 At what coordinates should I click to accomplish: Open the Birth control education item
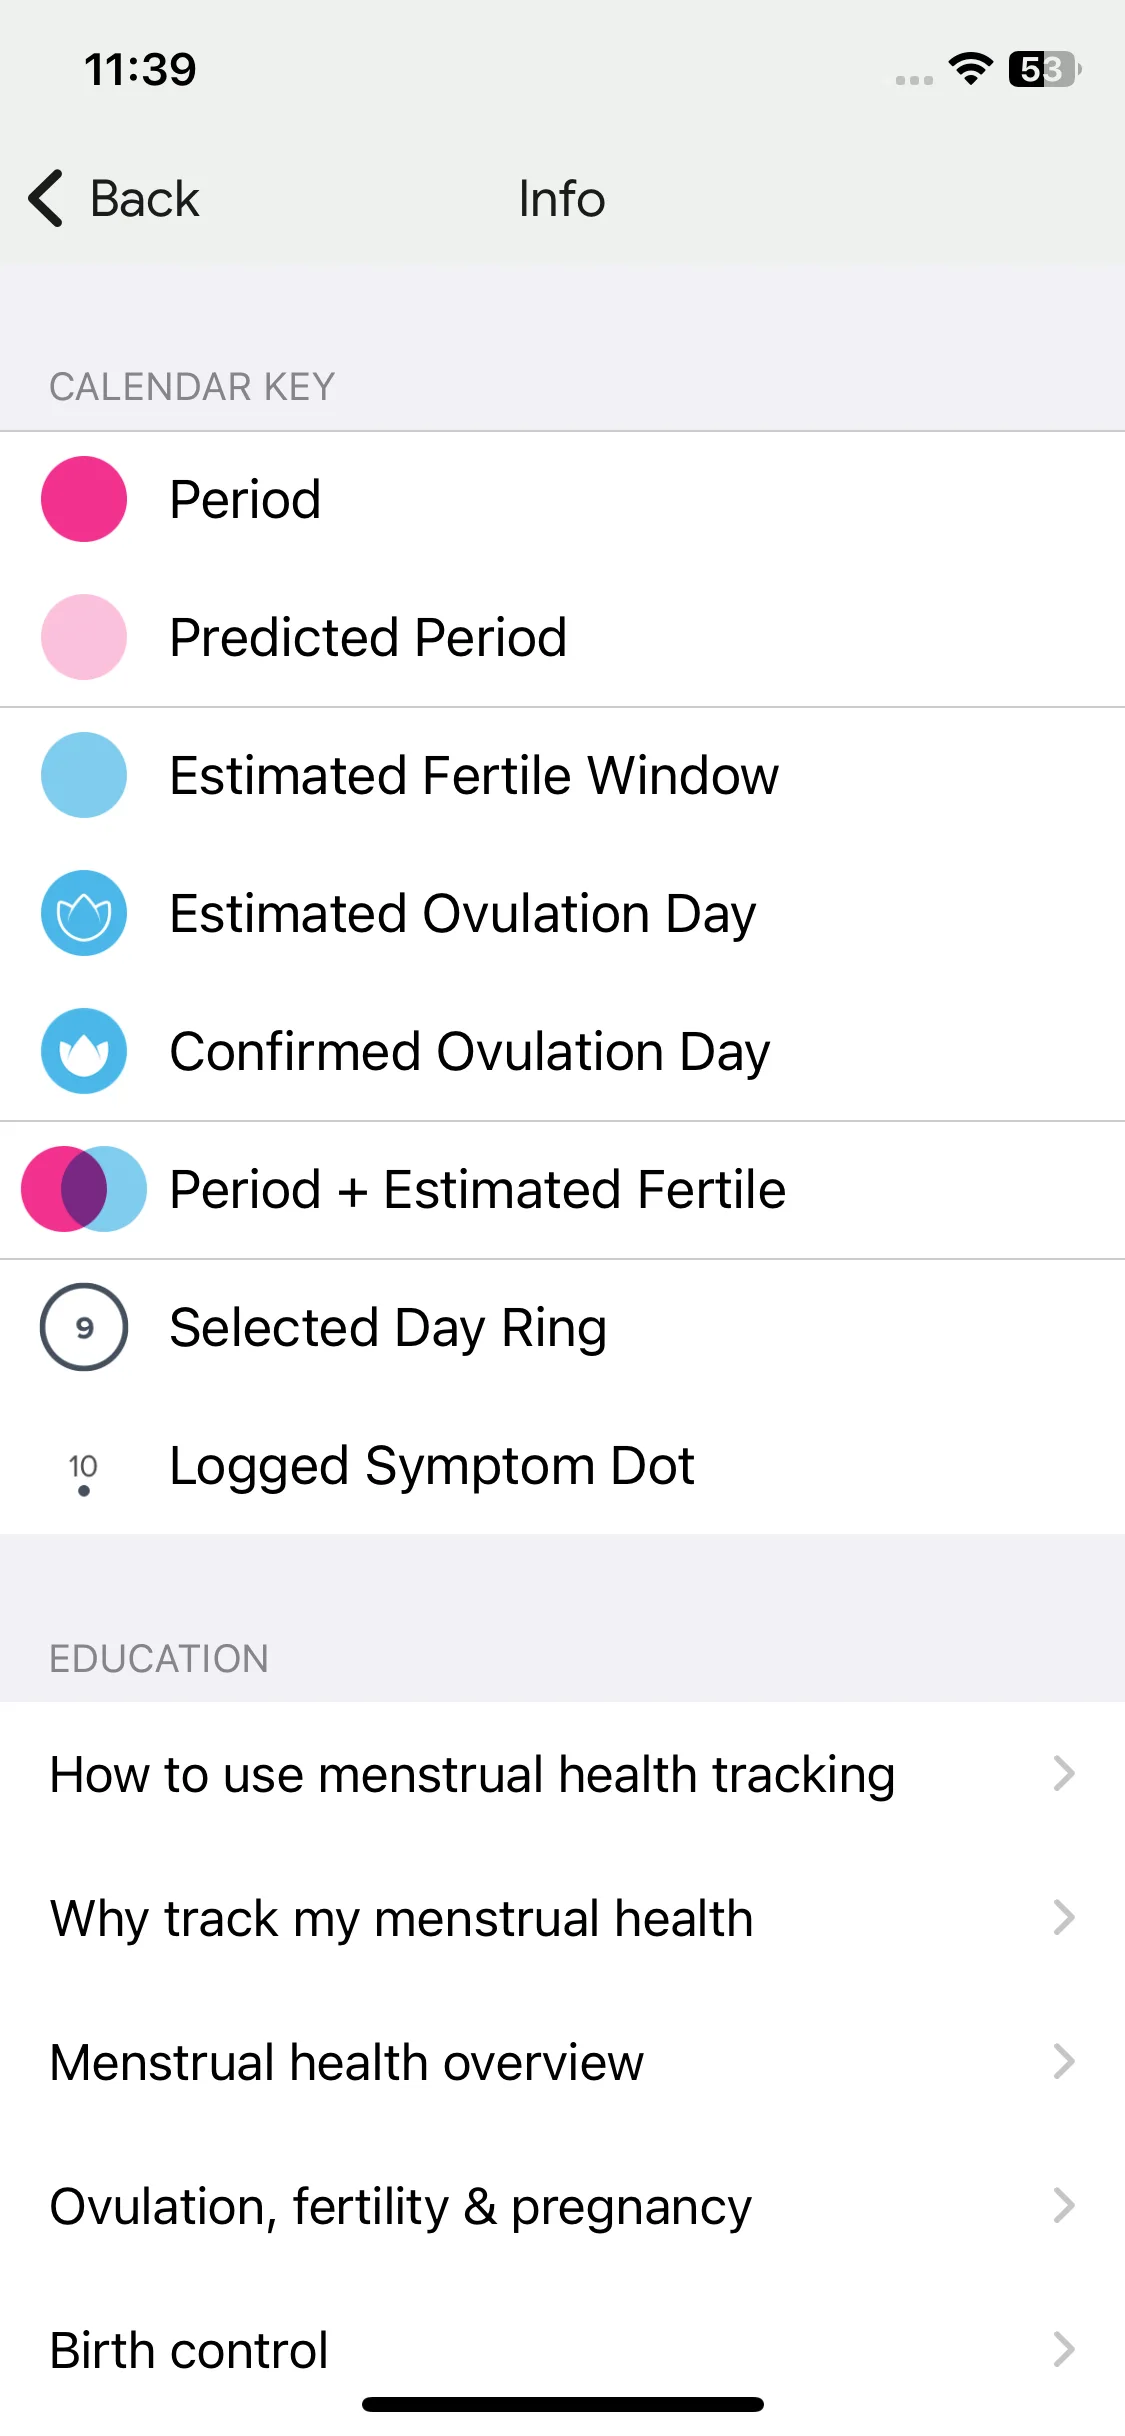coord(562,2350)
